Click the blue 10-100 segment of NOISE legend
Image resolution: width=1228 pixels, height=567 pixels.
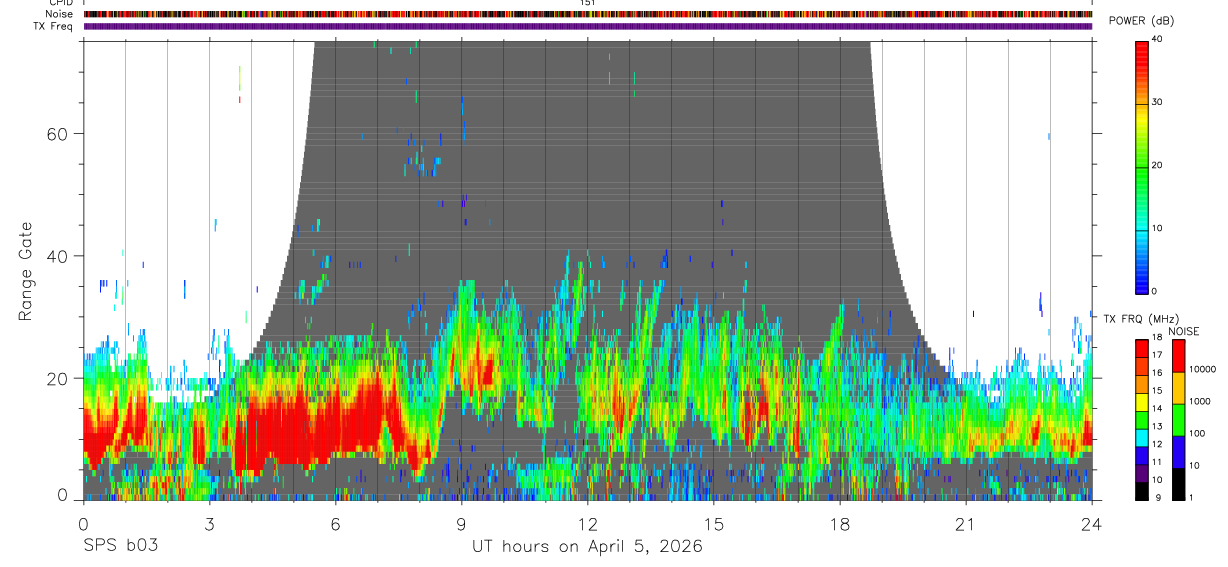coord(1179,451)
